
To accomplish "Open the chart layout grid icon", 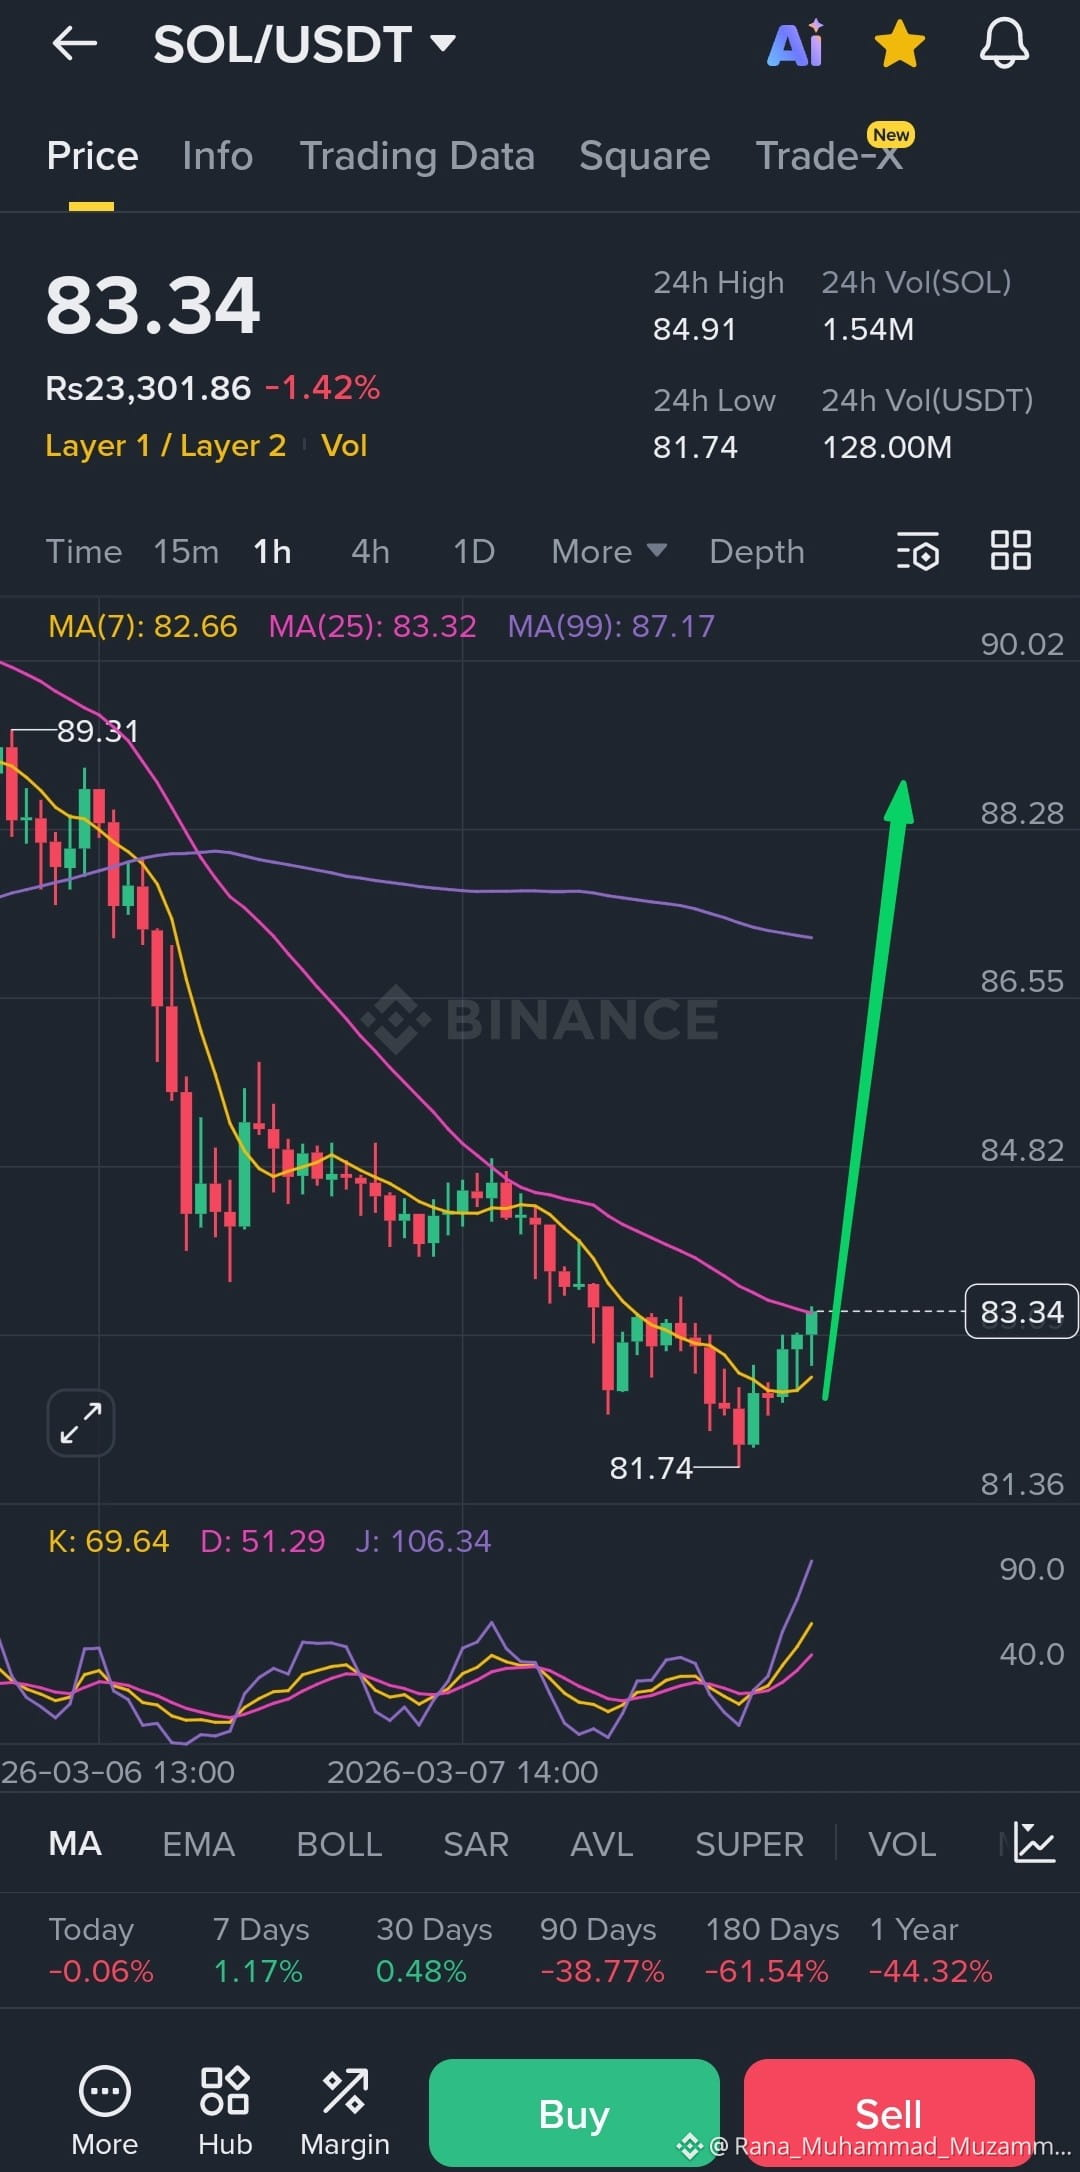I will click(1010, 550).
